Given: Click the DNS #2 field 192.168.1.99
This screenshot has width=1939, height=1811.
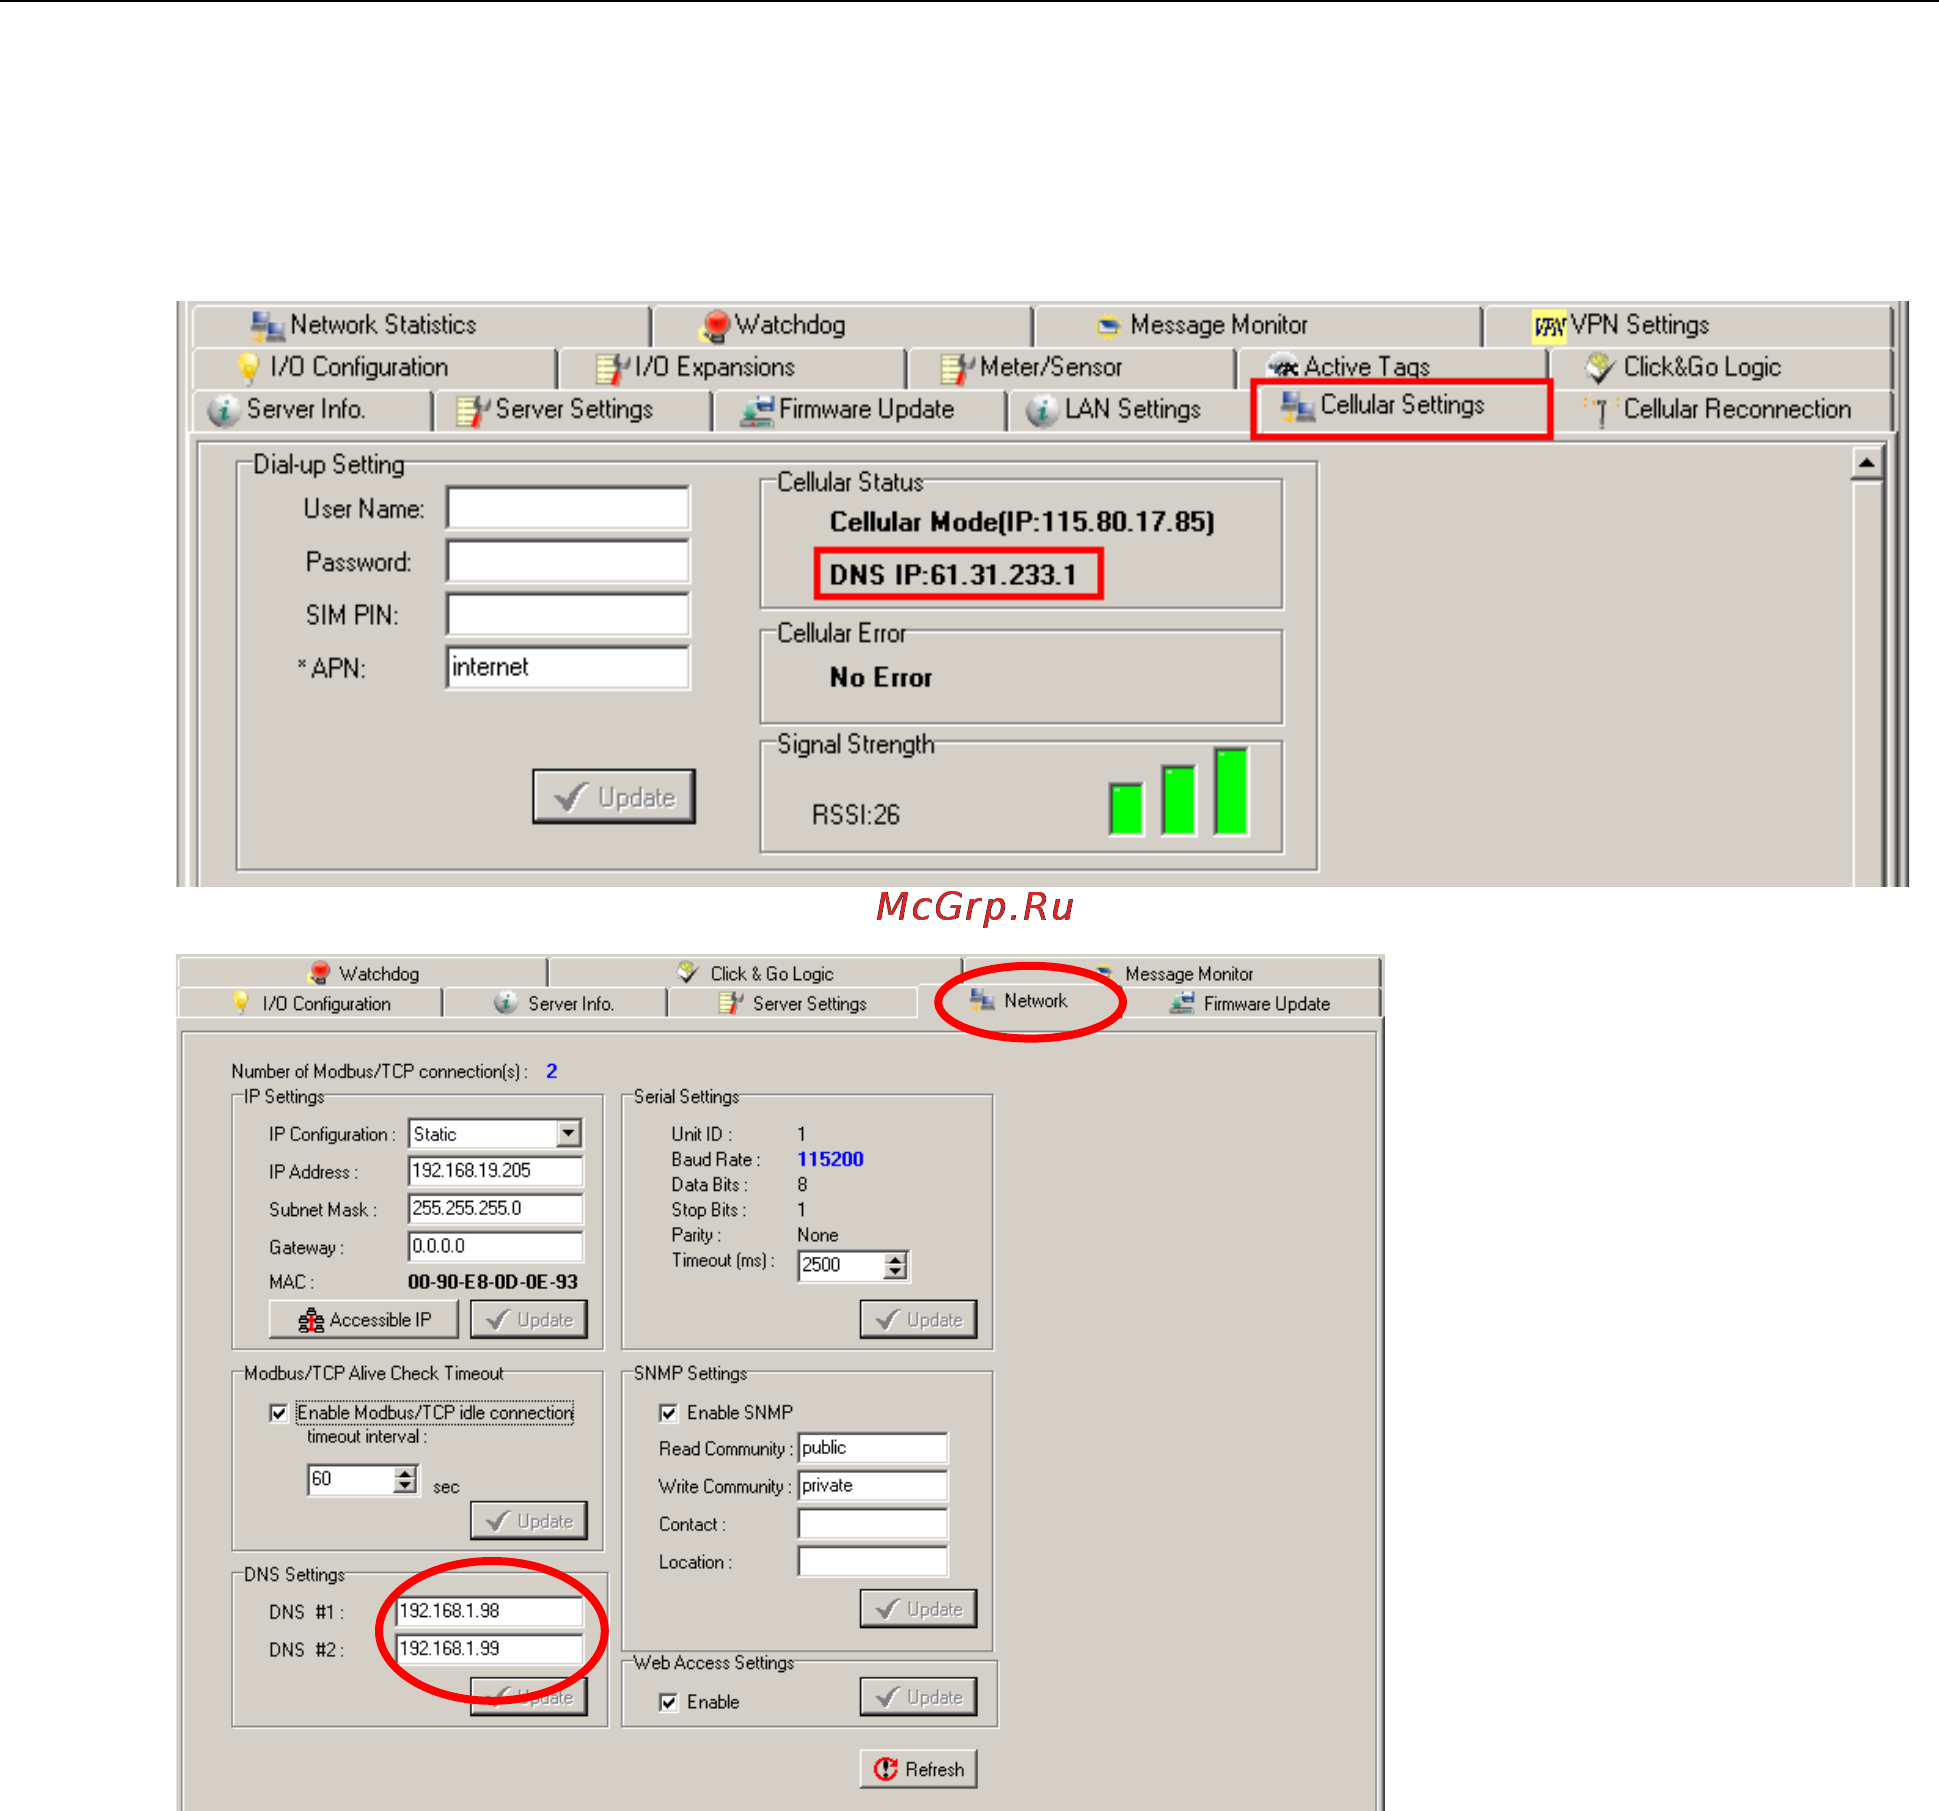Looking at the screenshot, I should (x=489, y=1648).
